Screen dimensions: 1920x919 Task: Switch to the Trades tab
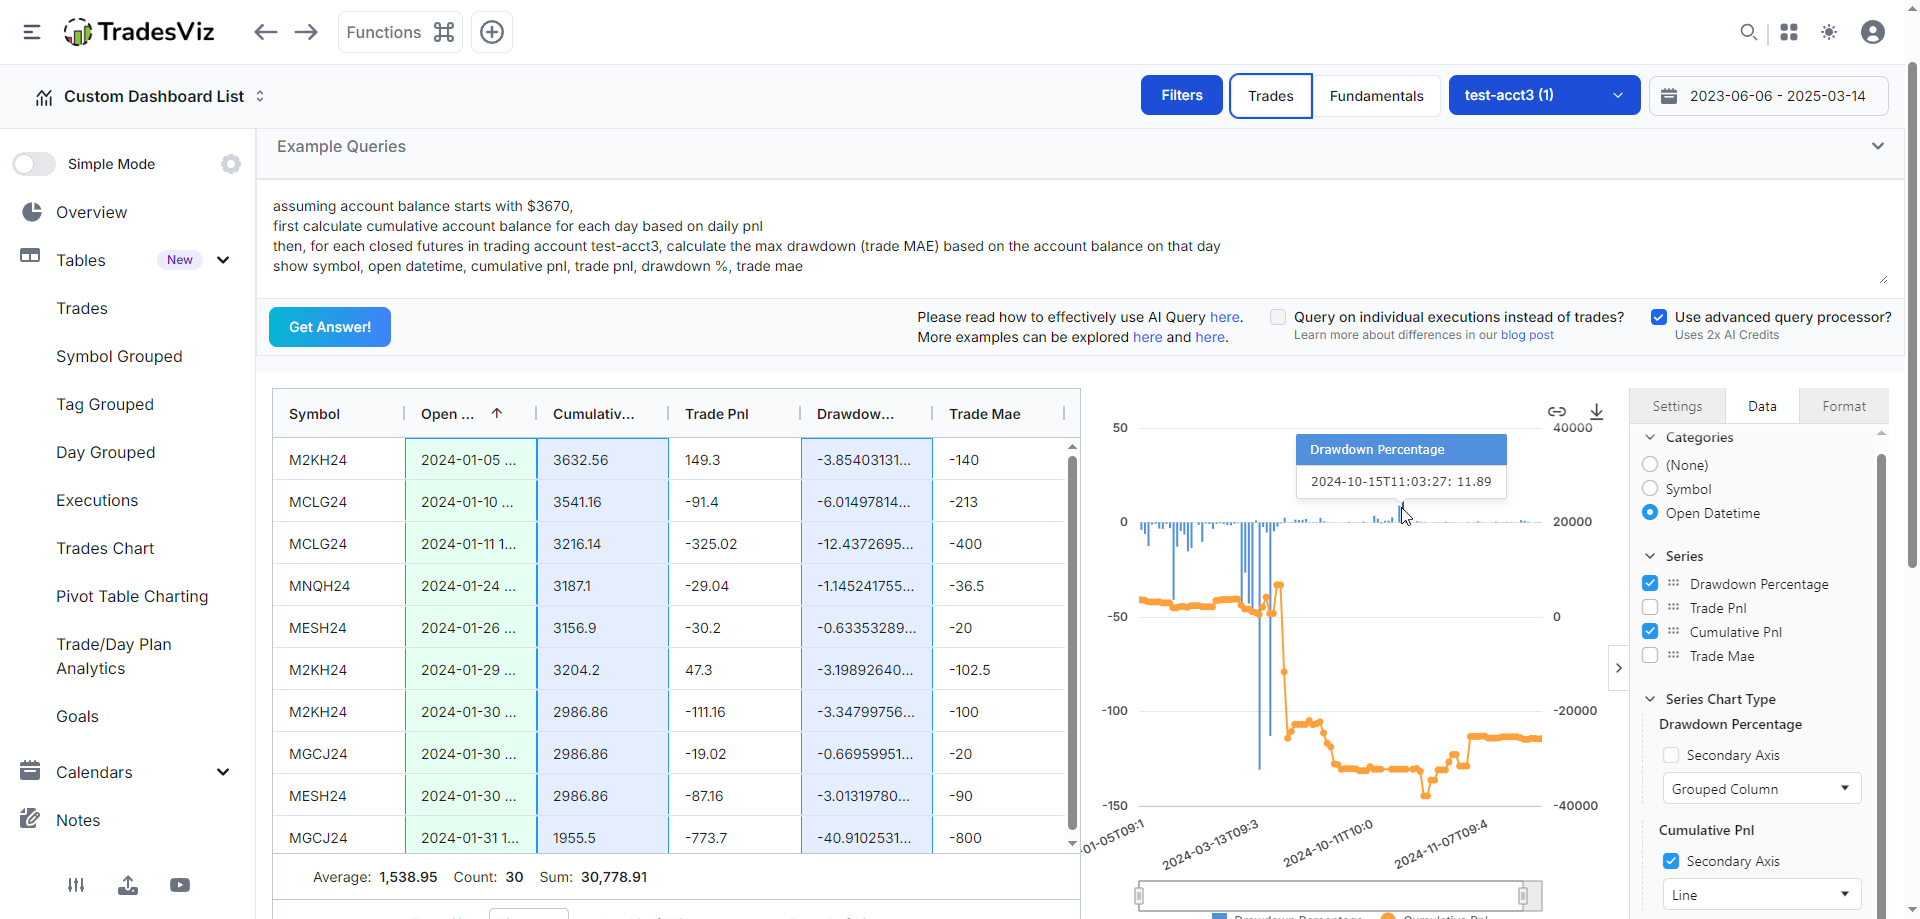[x=1271, y=96]
